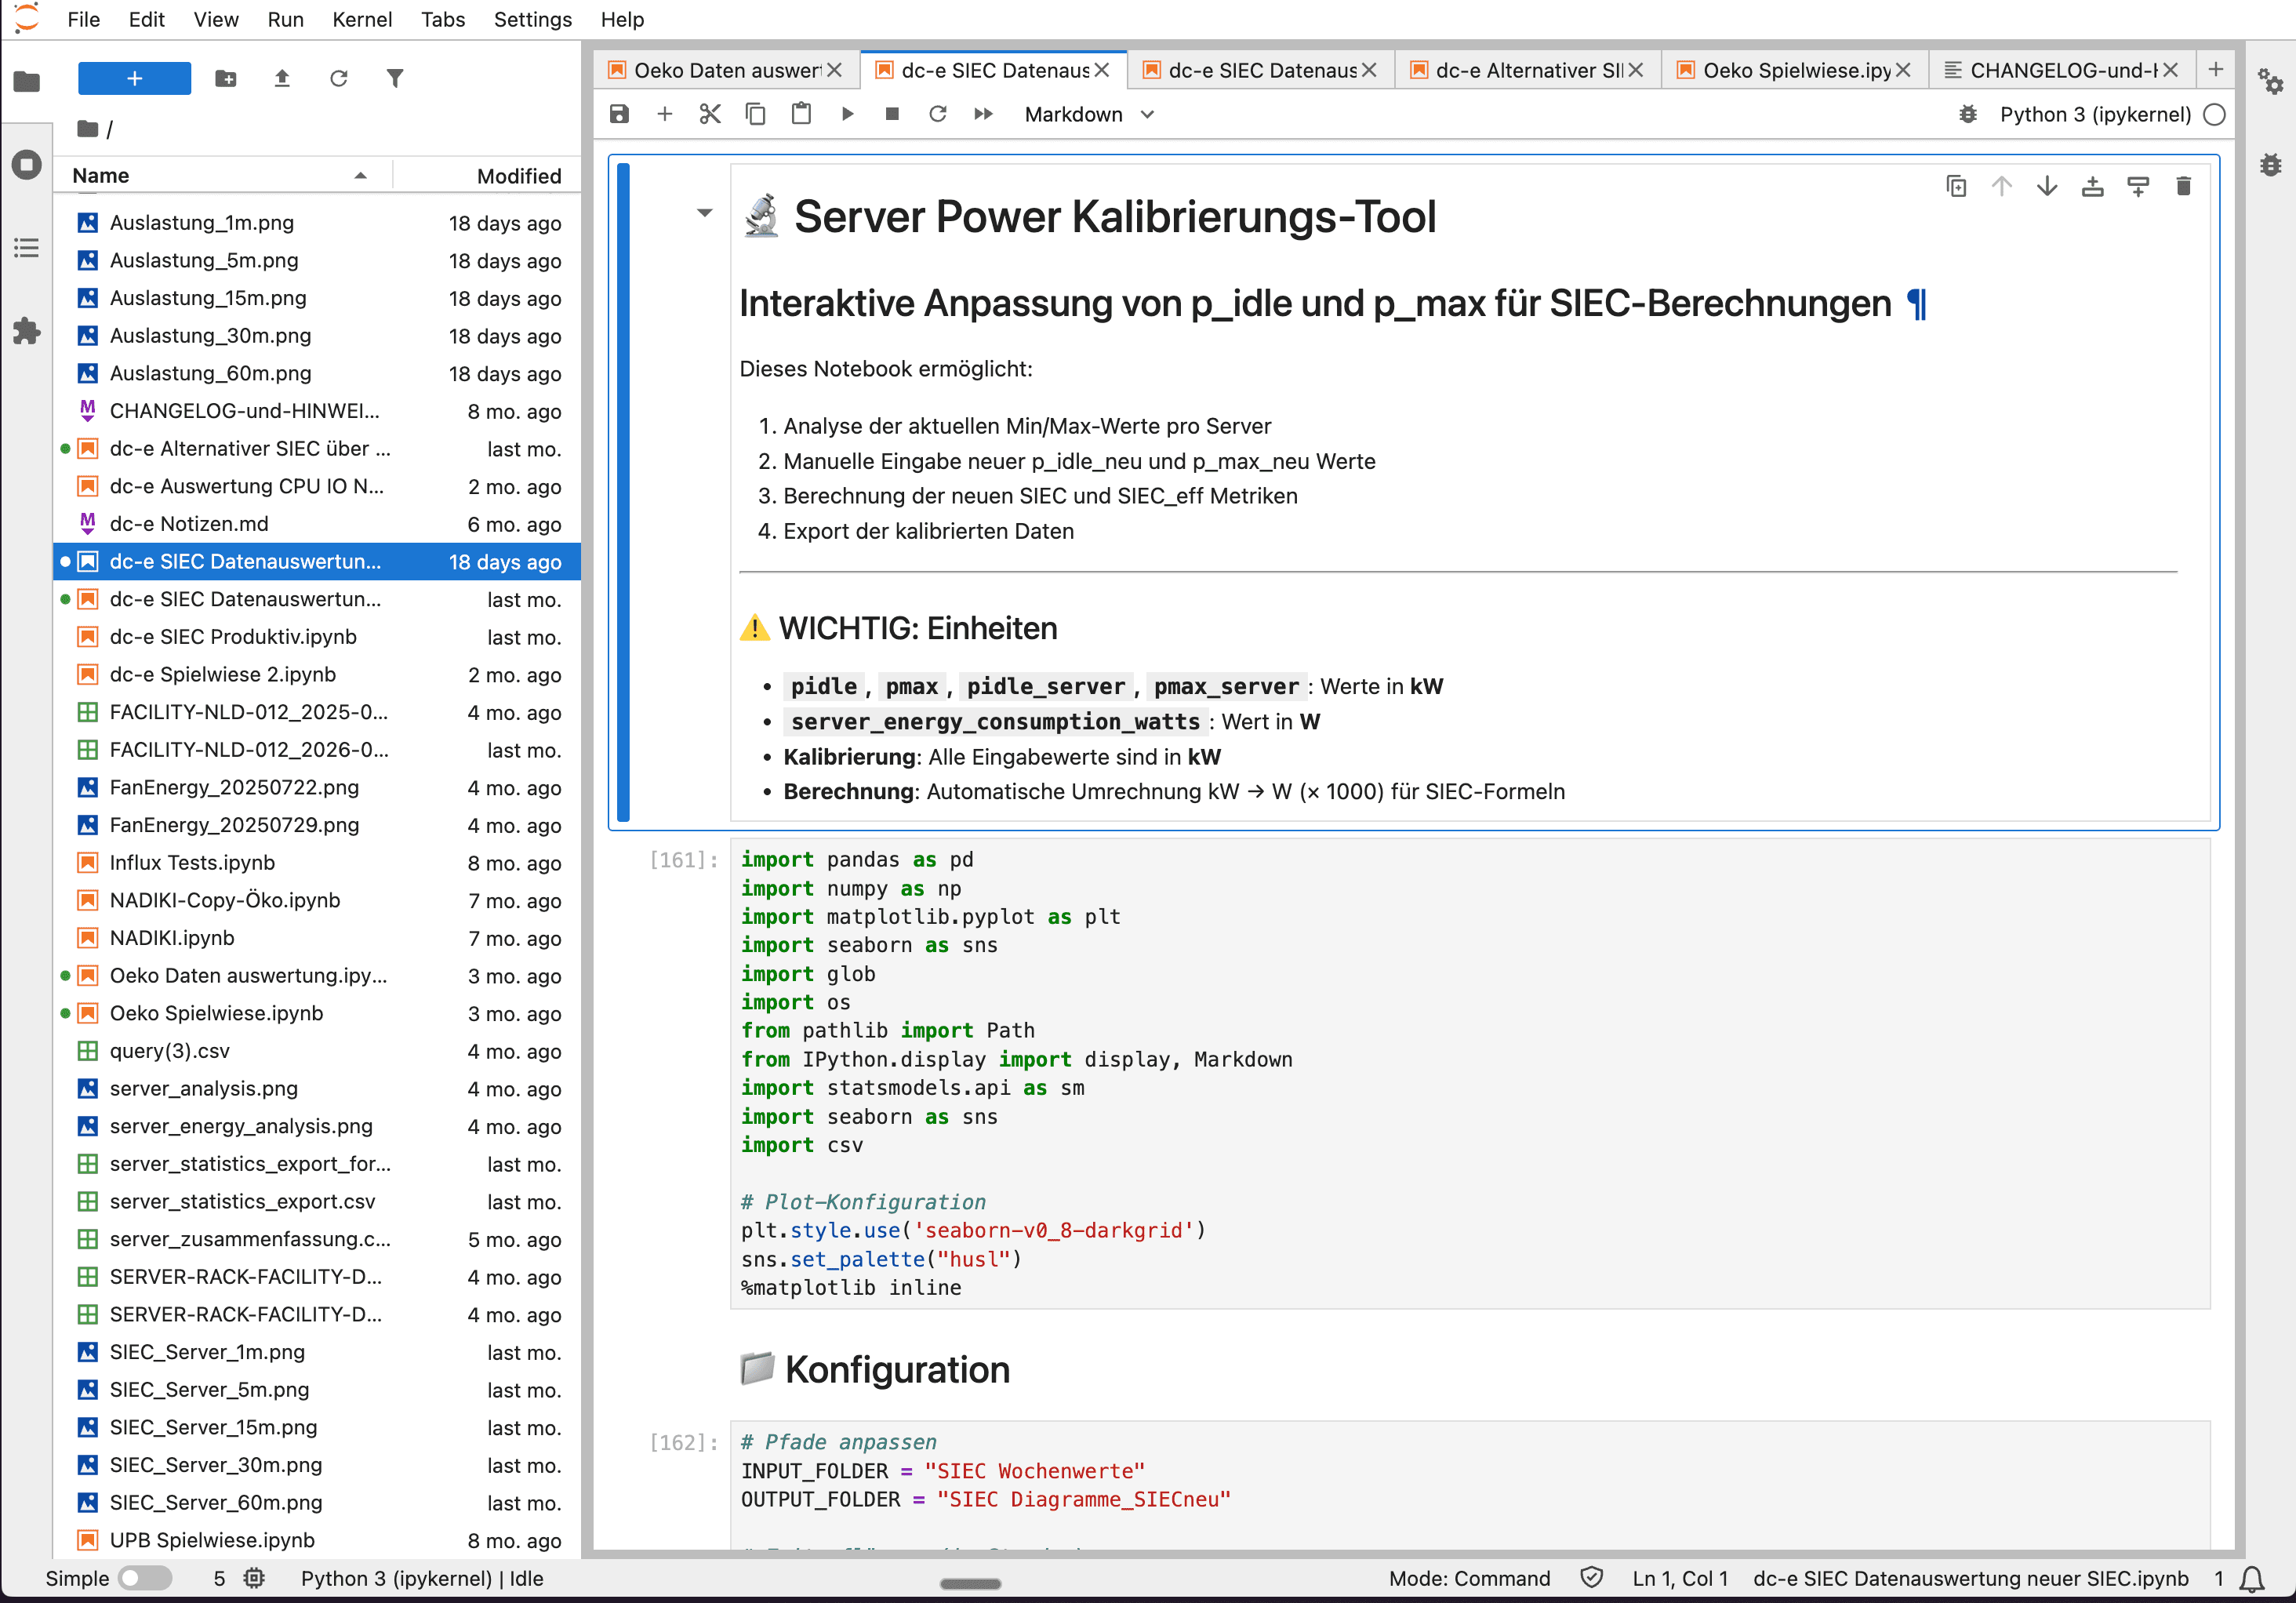Restart kernel and run all cells

[983, 114]
